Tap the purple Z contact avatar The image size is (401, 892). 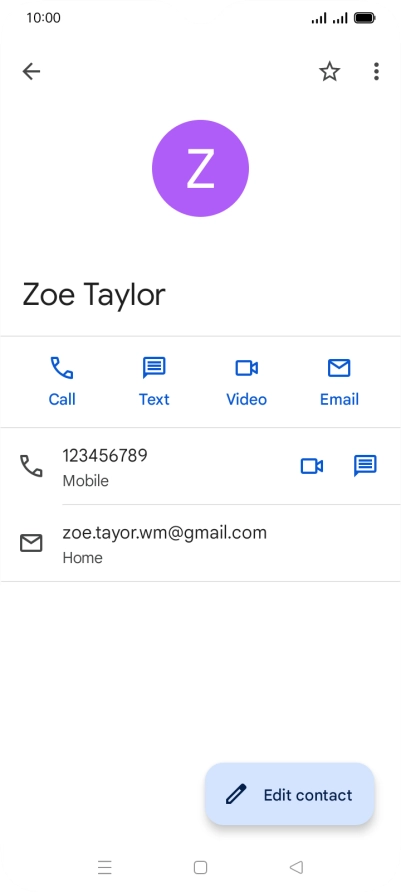coord(200,168)
